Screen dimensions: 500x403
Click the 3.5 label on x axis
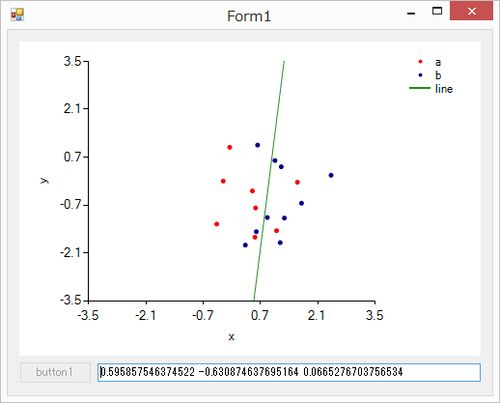pos(374,315)
